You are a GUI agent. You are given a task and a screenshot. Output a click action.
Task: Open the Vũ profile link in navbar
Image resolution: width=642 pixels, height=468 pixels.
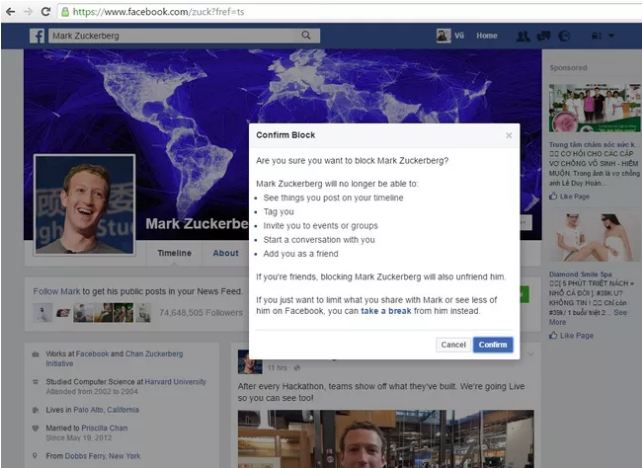coord(459,36)
